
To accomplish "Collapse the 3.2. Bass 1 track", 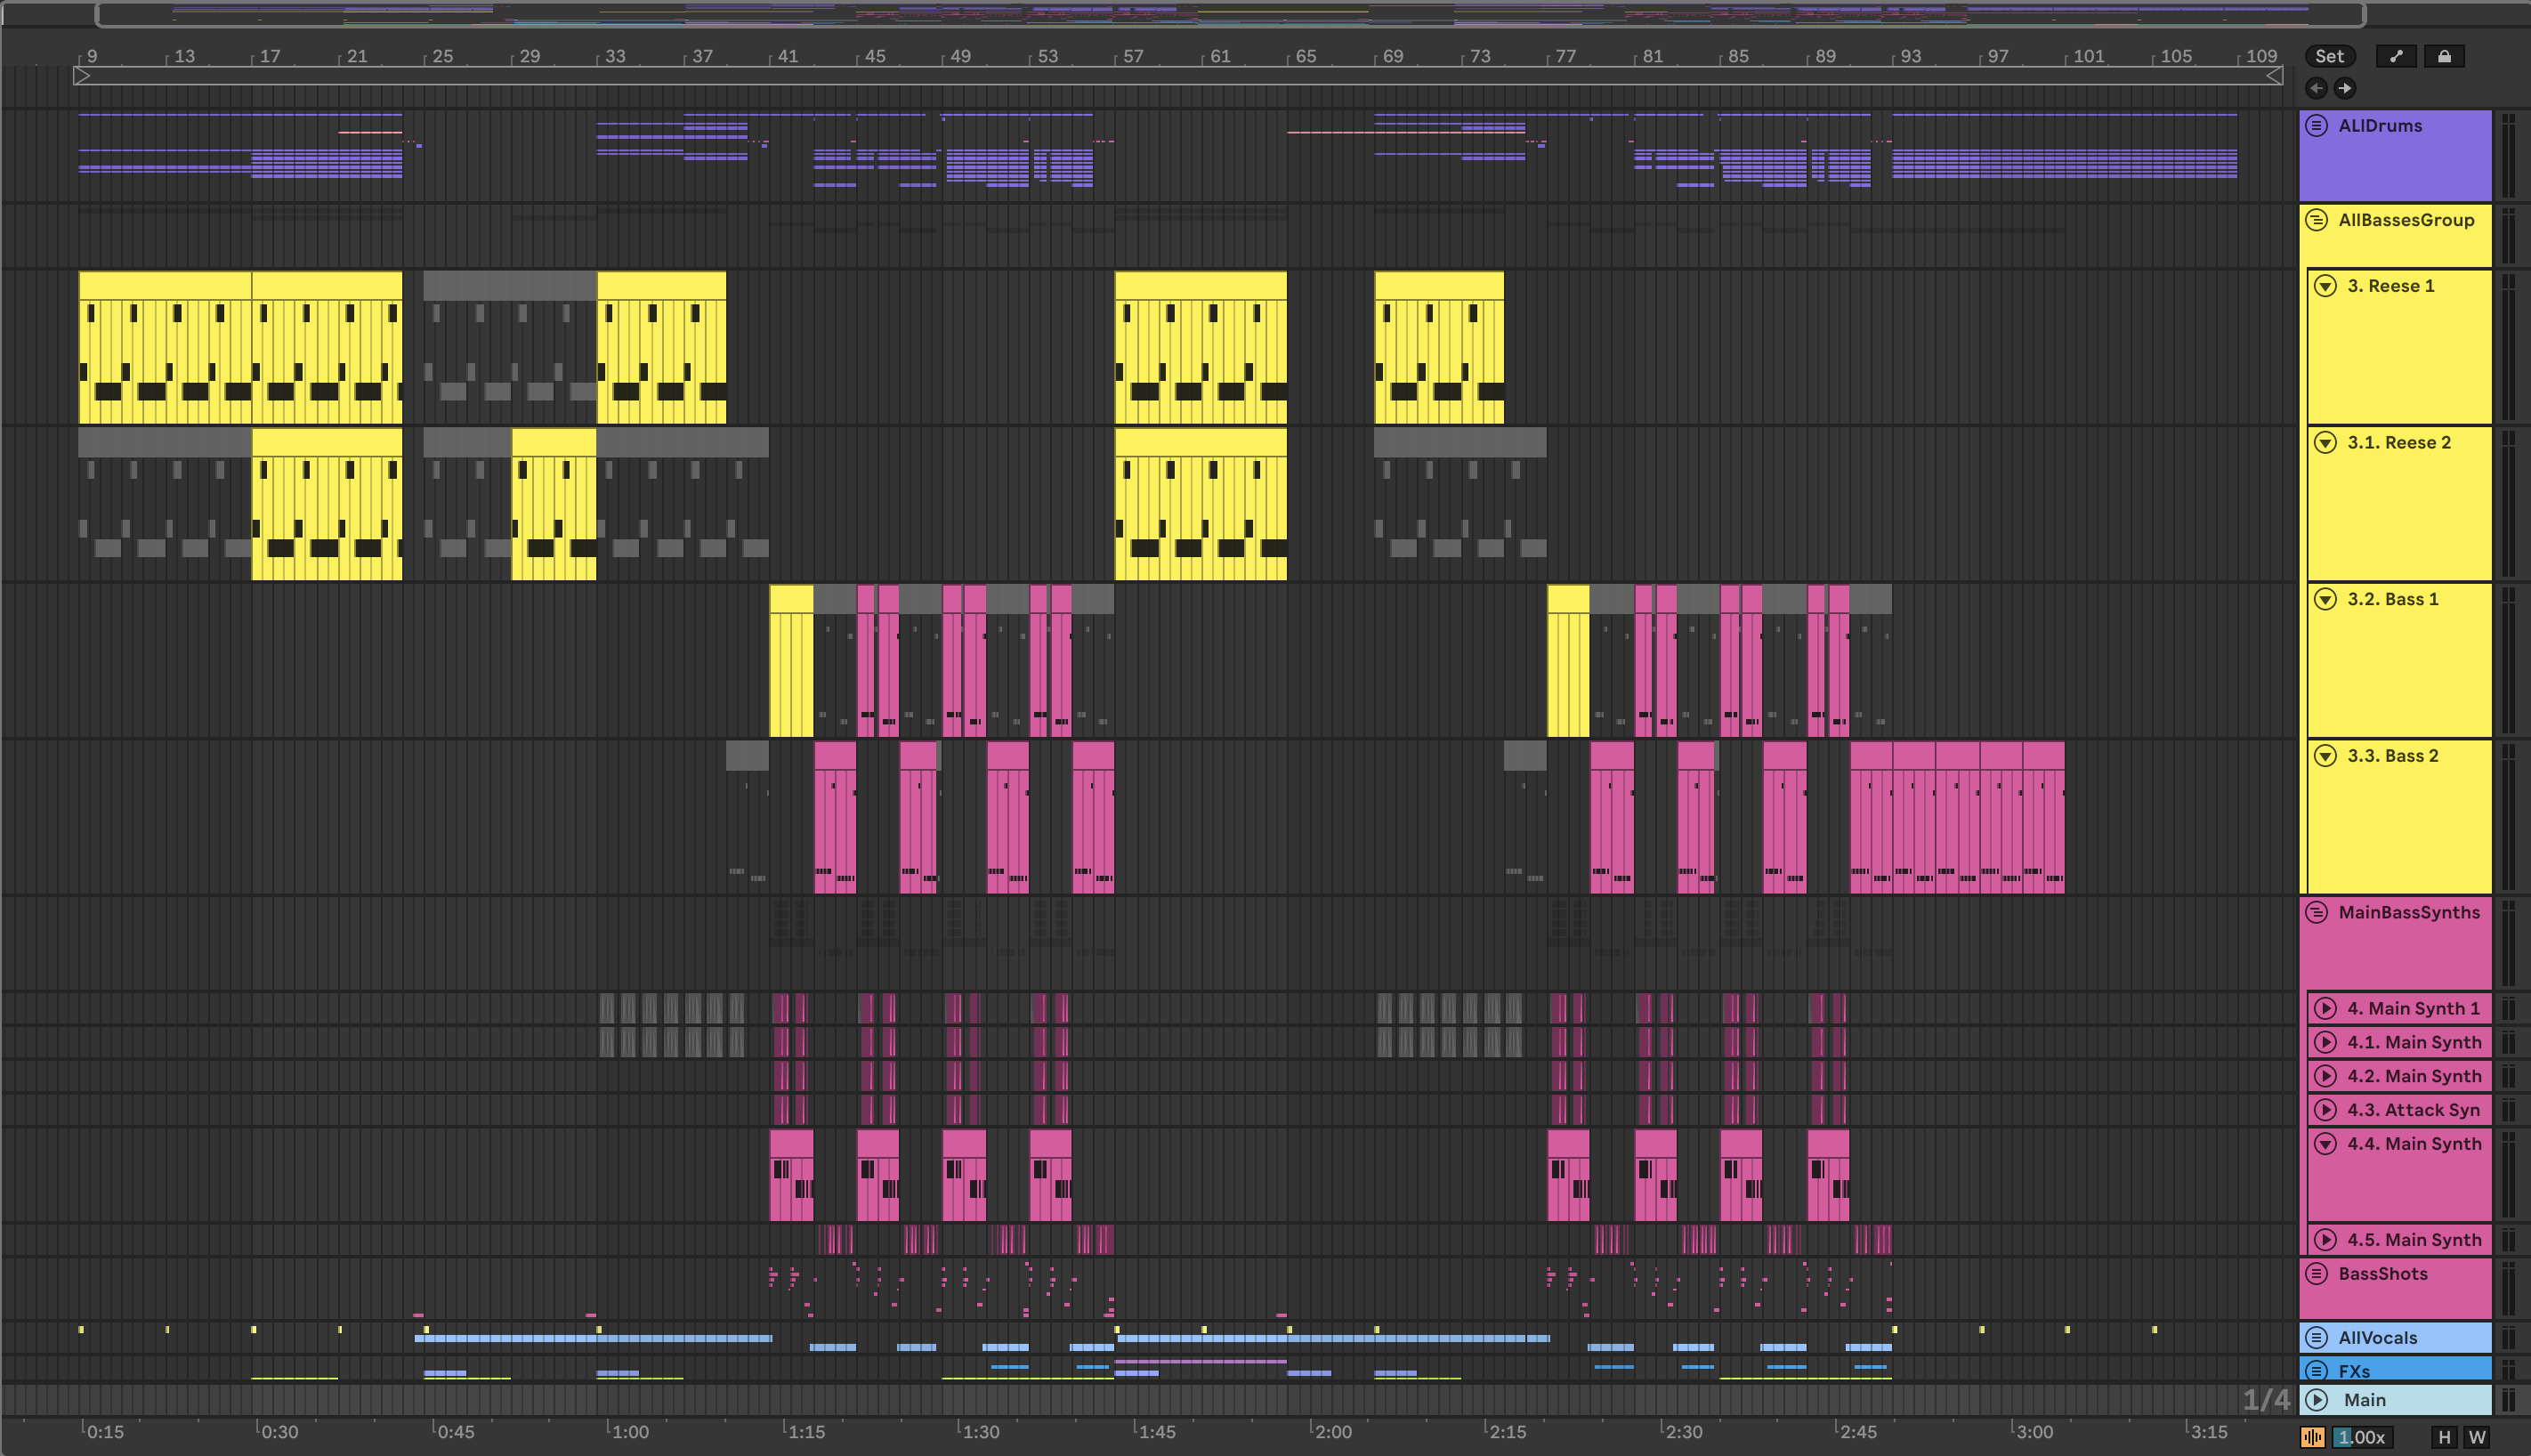I will (2326, 599).
